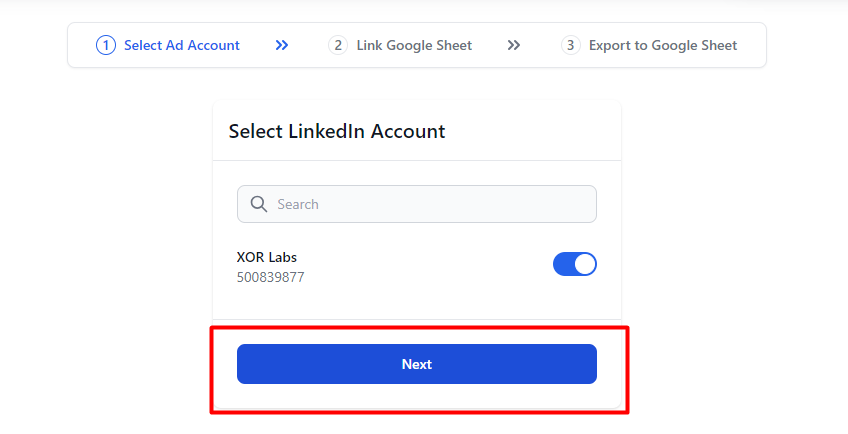Click the account ID 500839877
The width and height of the screenshot is (848, 434).
pos(270,277)
